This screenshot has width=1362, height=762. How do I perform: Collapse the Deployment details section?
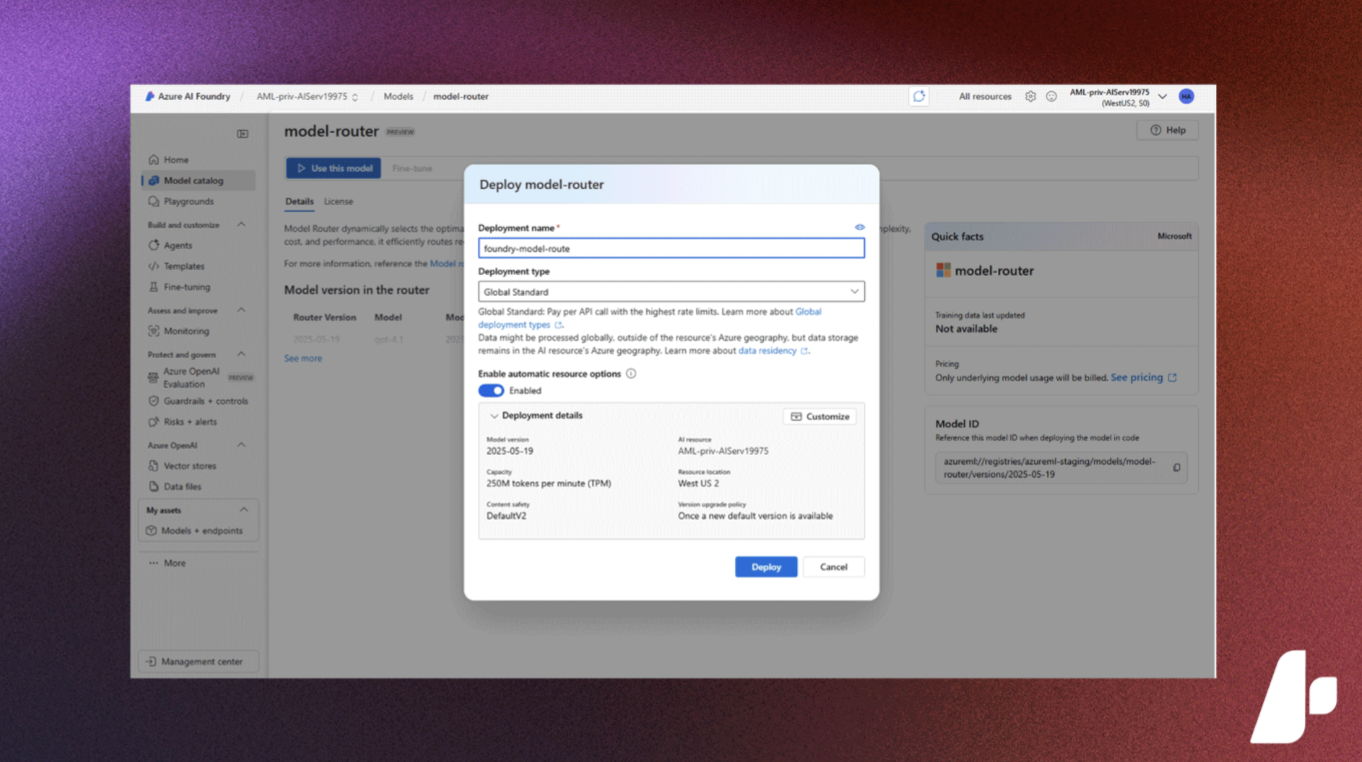[494, 416]
